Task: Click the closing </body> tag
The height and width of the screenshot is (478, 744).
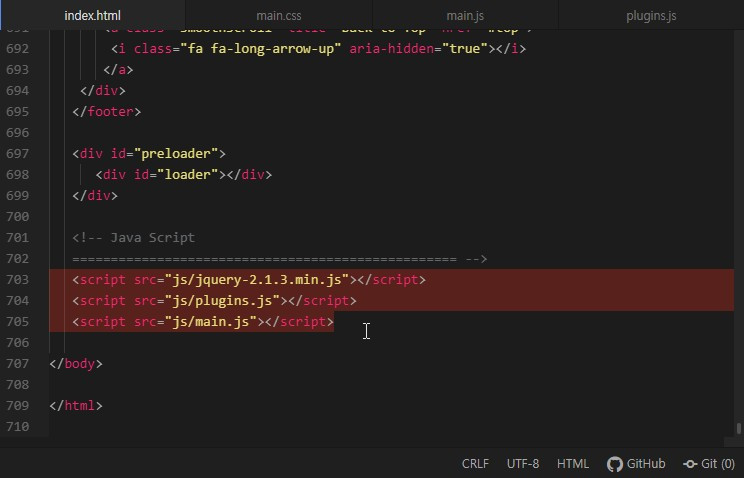Action: [x=76, y=364]
